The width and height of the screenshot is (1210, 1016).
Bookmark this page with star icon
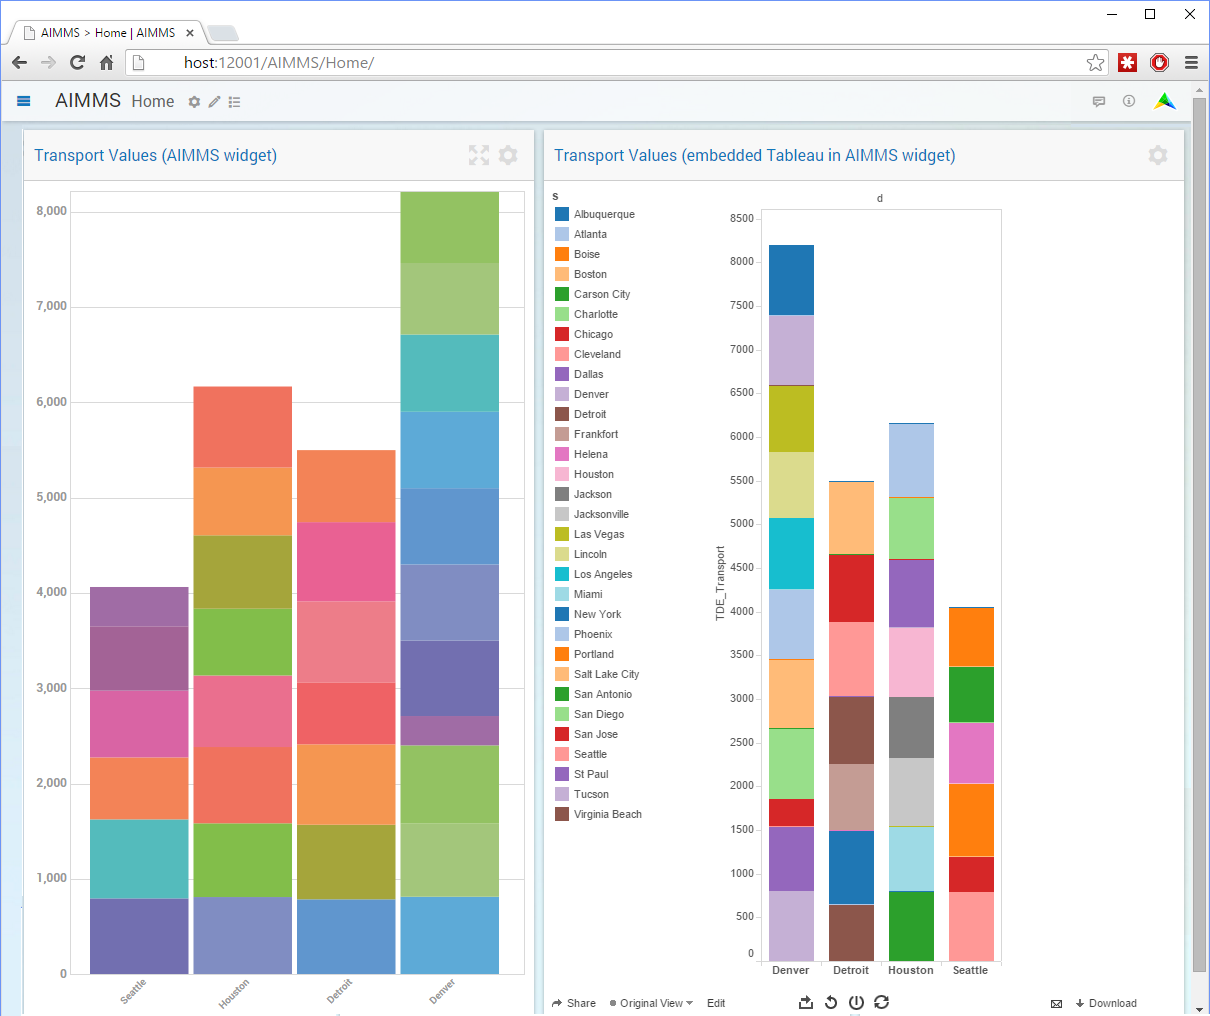pyautogui.click(x=1095, y=62)
